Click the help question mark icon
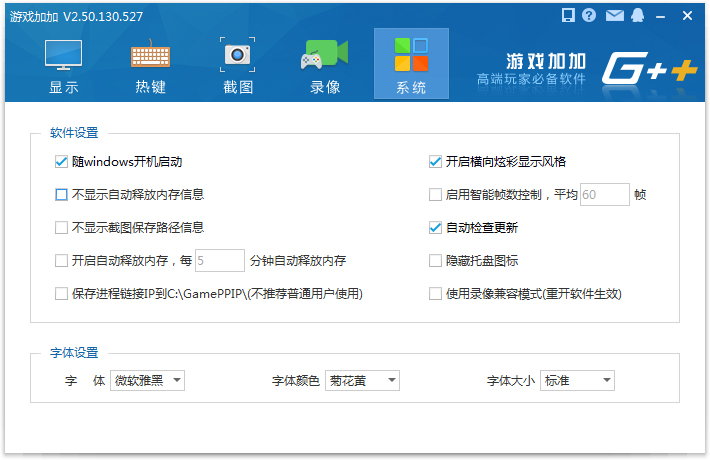The image size is (710, 460). click(590, 16)
